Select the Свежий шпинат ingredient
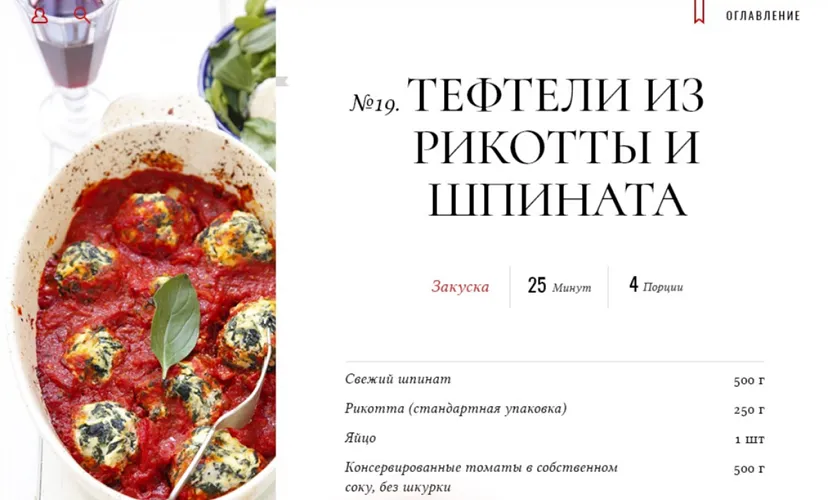The image size is (828, 500). click(398, 379)
